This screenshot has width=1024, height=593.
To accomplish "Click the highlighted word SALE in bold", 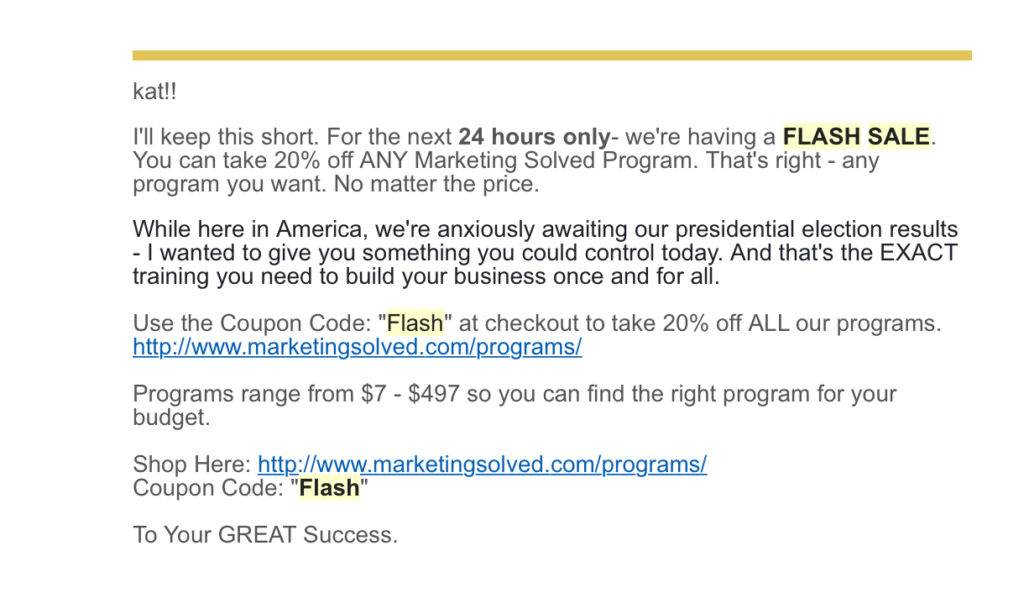I will coord(899,136).
